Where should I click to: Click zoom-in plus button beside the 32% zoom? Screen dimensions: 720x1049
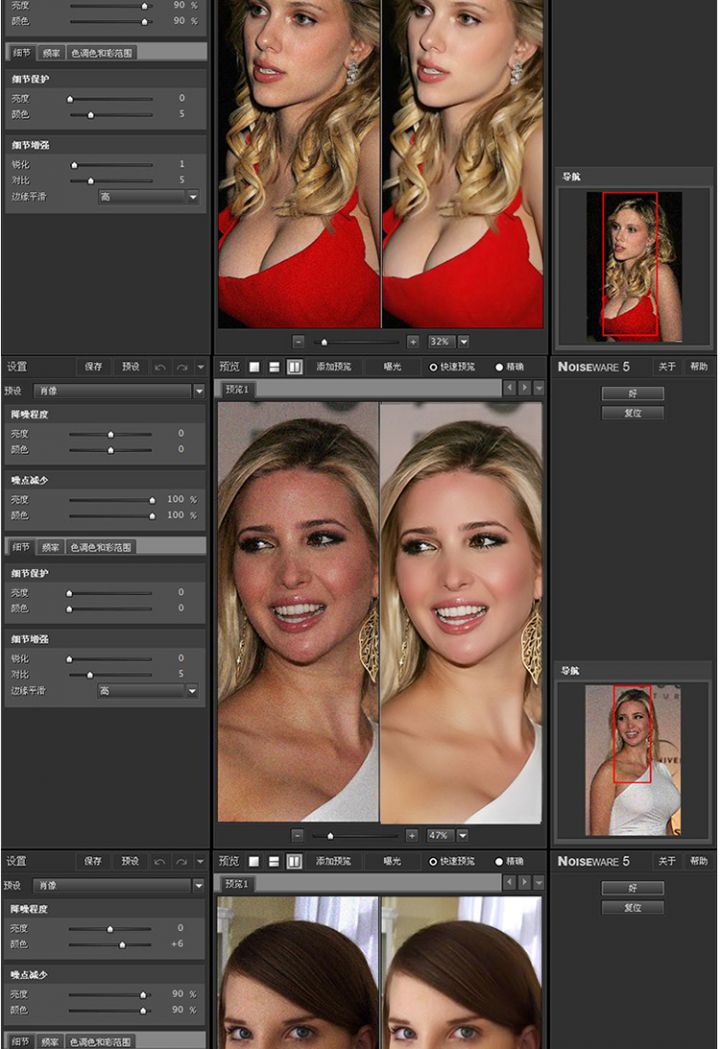coord(412,341)
